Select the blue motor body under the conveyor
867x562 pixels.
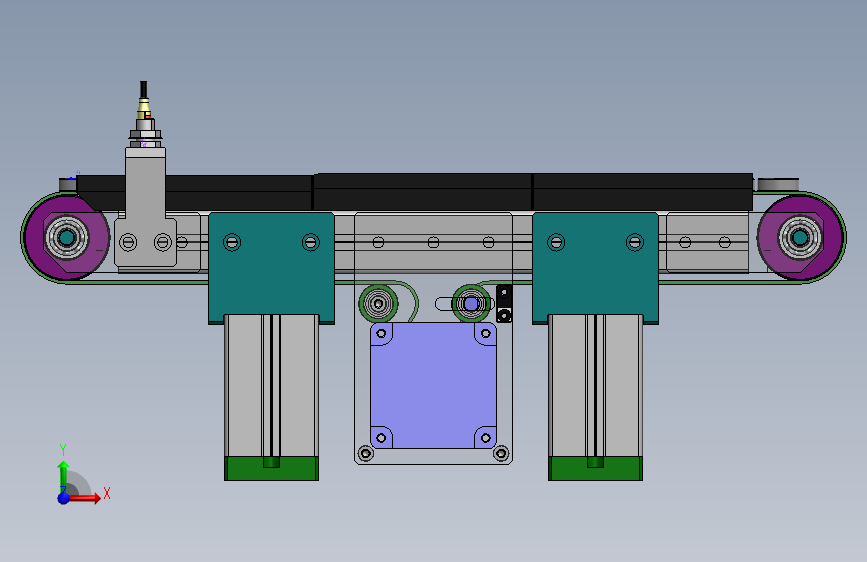click(x=433, y=386)
